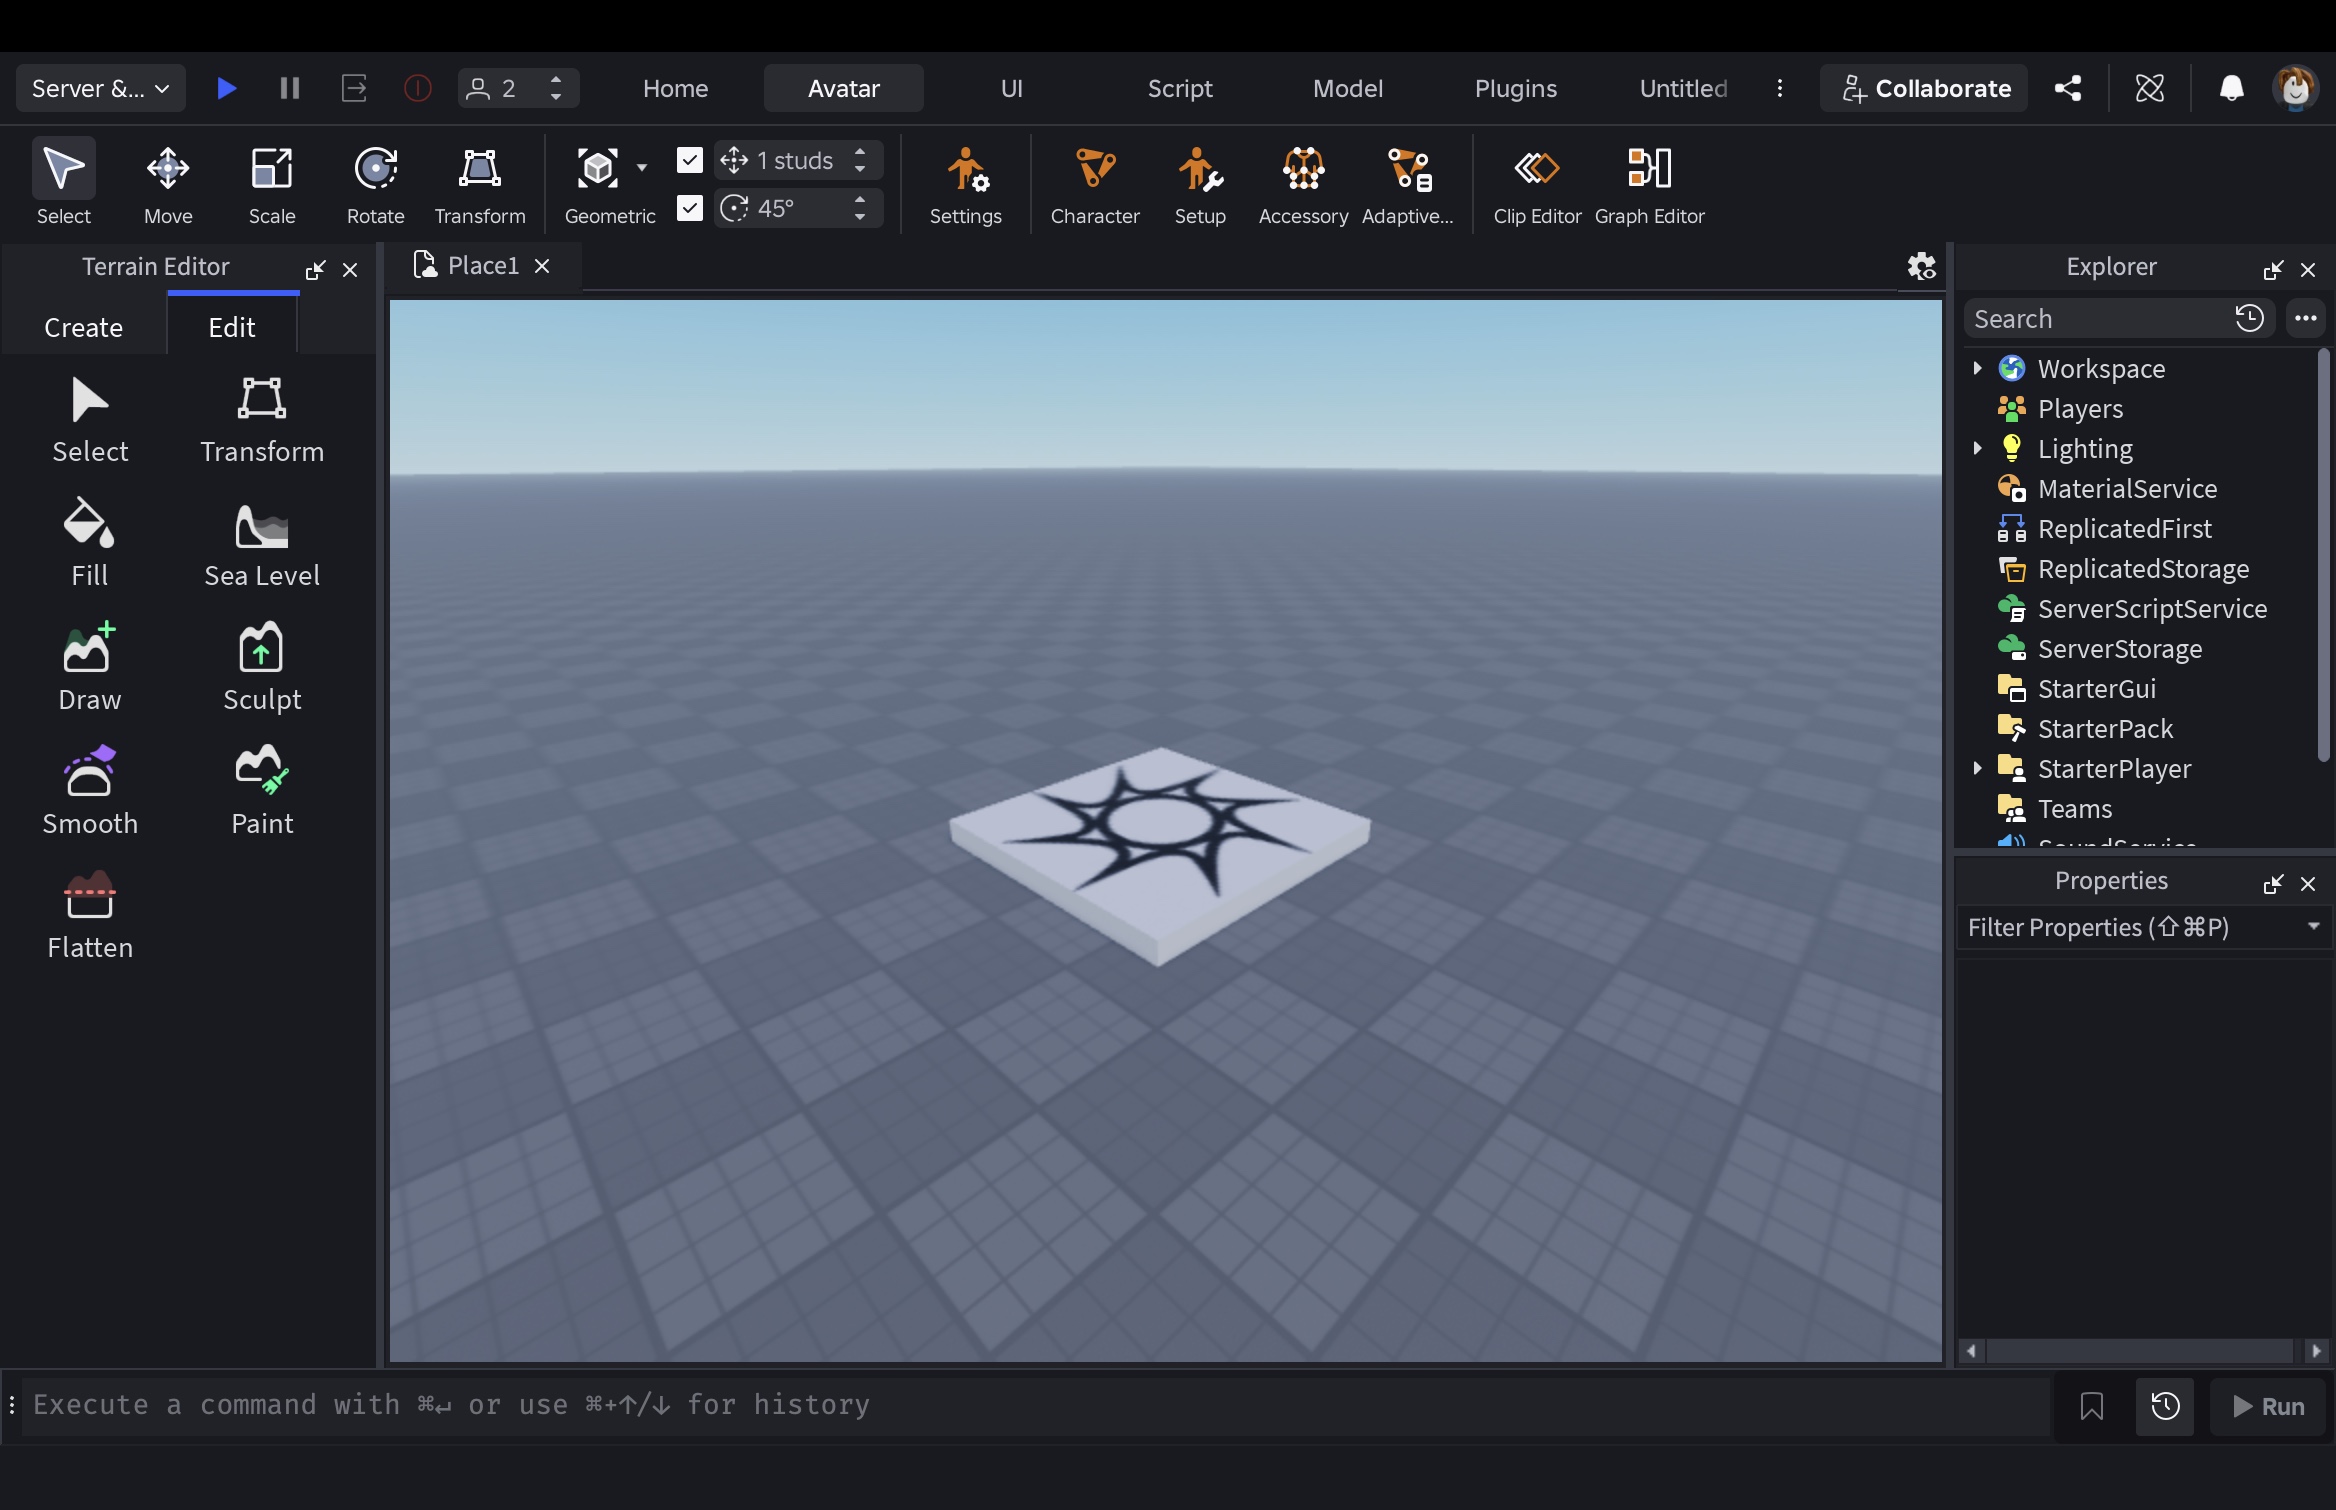Switch to the Script ribbon tab
Viewport: 2336px width, 1510px height.
click(x=1180, y=88)
